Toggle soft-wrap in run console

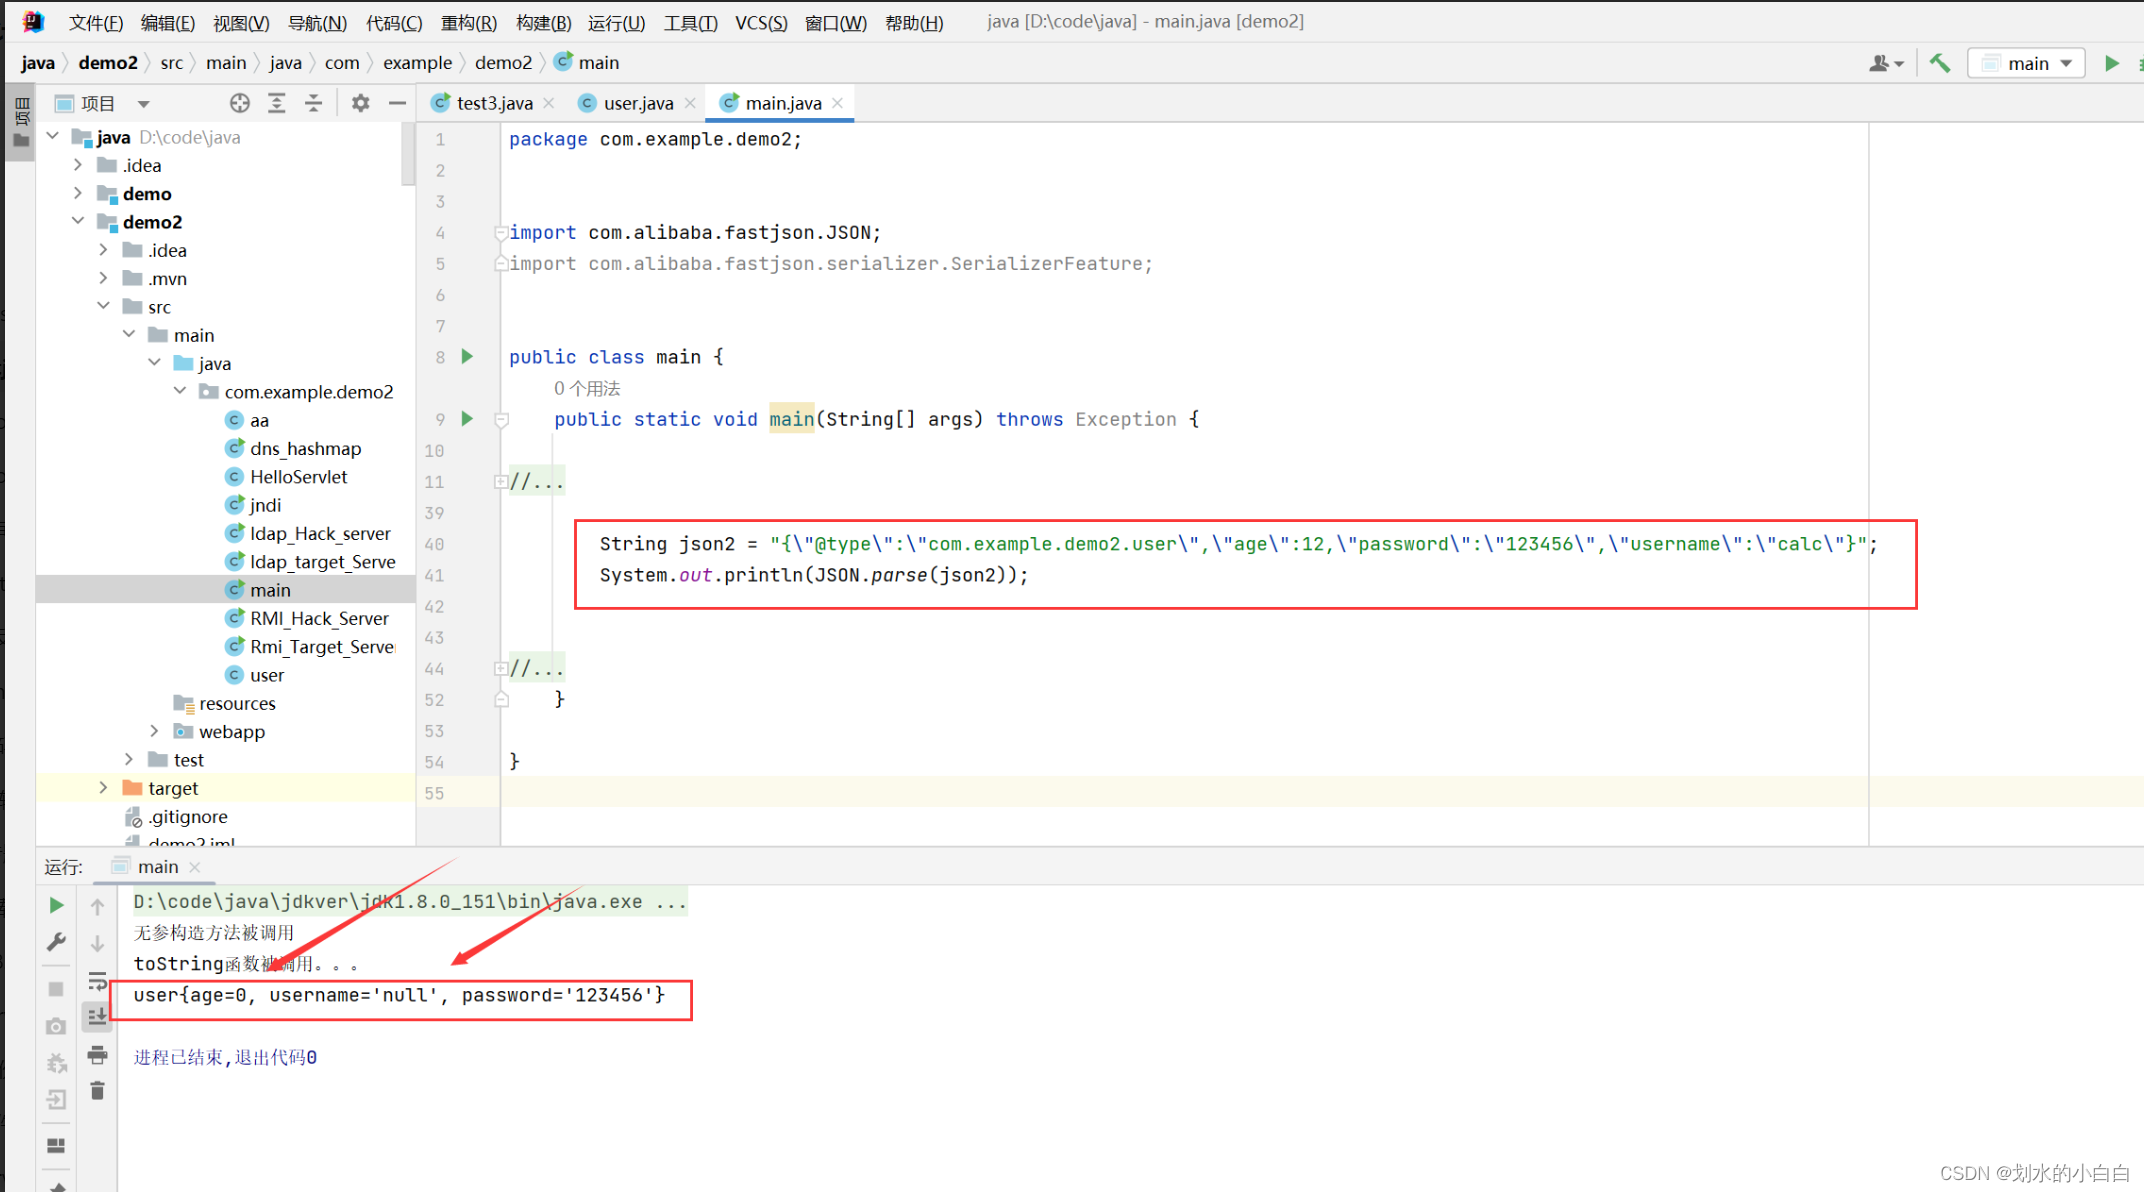tap(97, 981)
